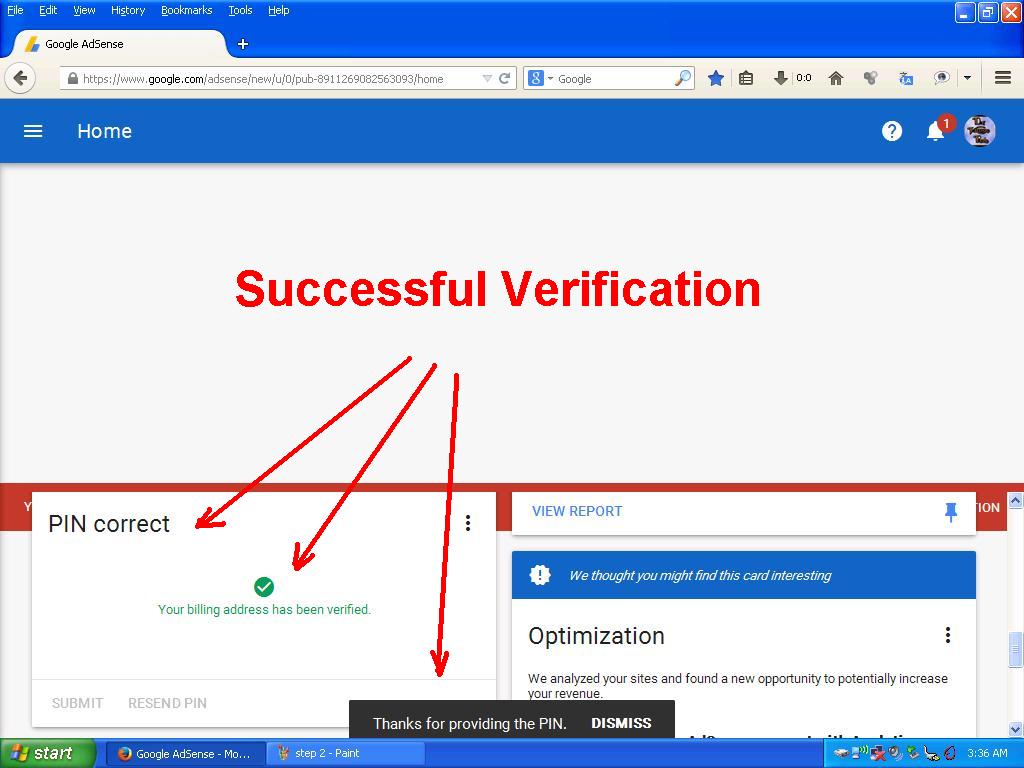Open a new tab with the plus button
The image size is (1024, 768).
243,44
